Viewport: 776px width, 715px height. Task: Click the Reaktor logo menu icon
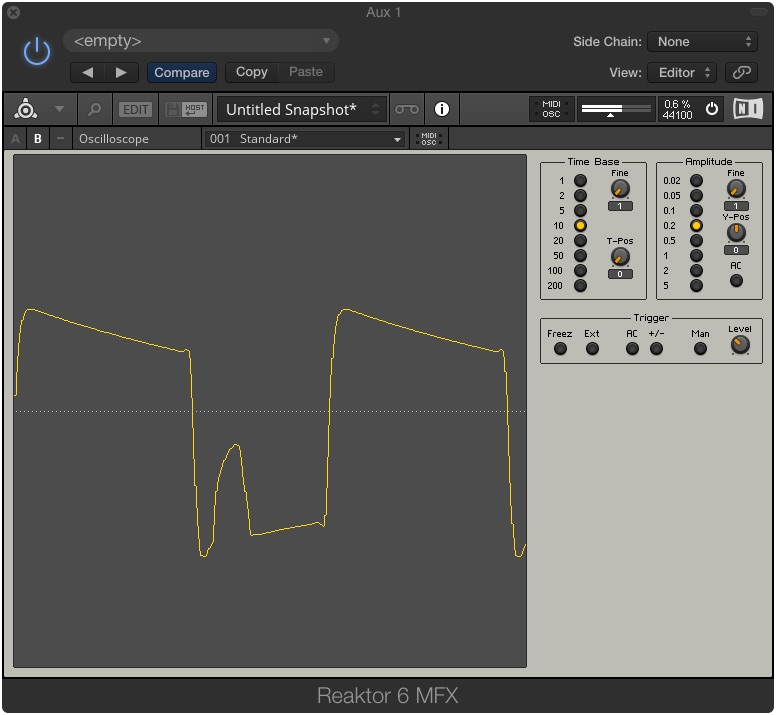click(26, 109)
